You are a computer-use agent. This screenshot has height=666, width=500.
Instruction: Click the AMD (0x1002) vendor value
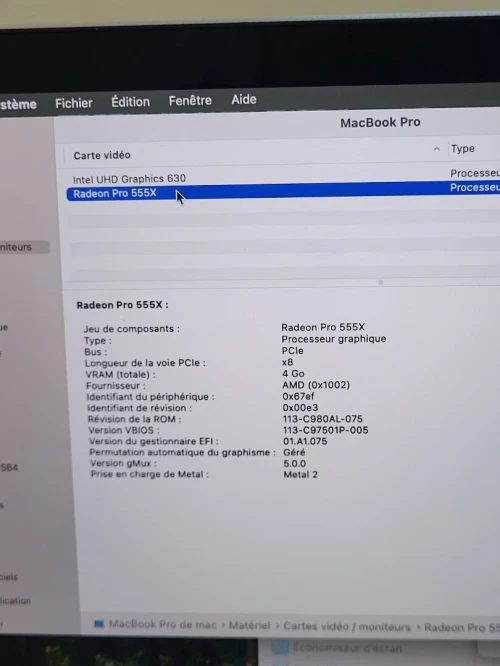[x=316, y=385]
